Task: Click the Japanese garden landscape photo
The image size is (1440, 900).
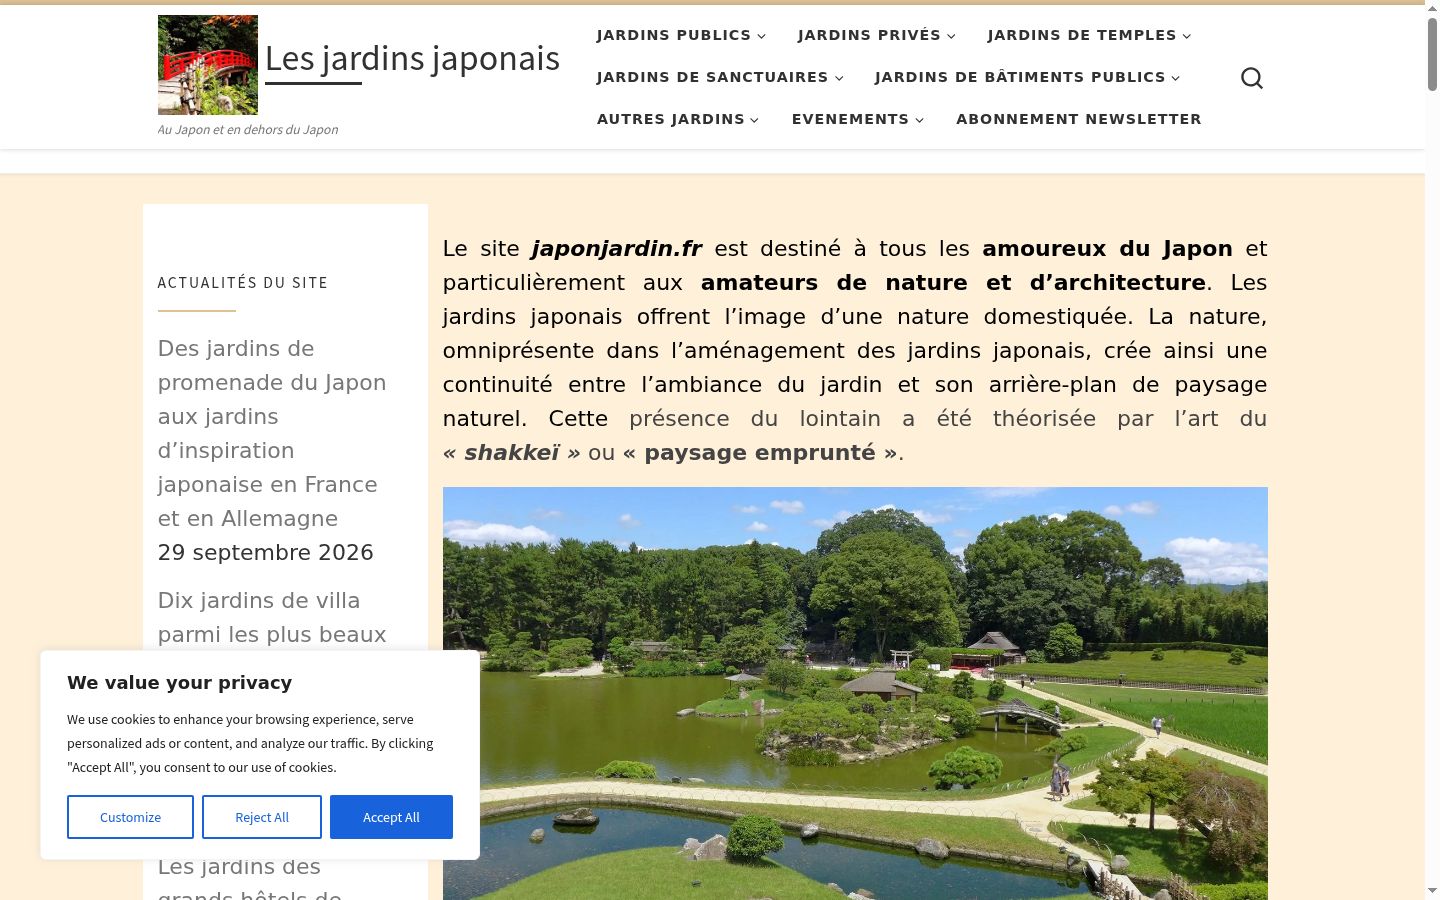Action: (x=855, y=693)
